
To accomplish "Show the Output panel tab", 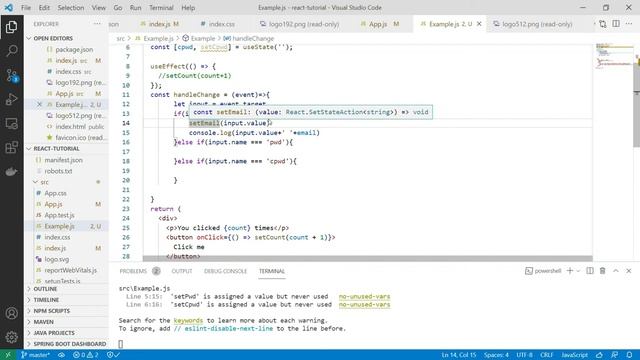I will pyautogui.click(x=182, y=271).
